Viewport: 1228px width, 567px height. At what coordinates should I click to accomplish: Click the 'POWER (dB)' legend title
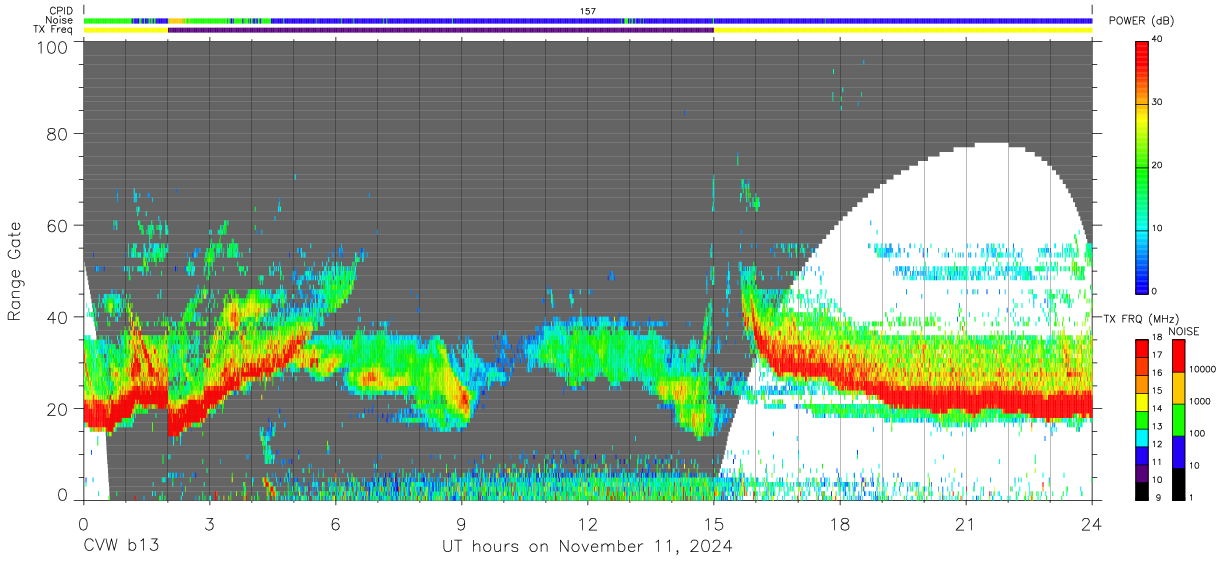coord(1143,21)
